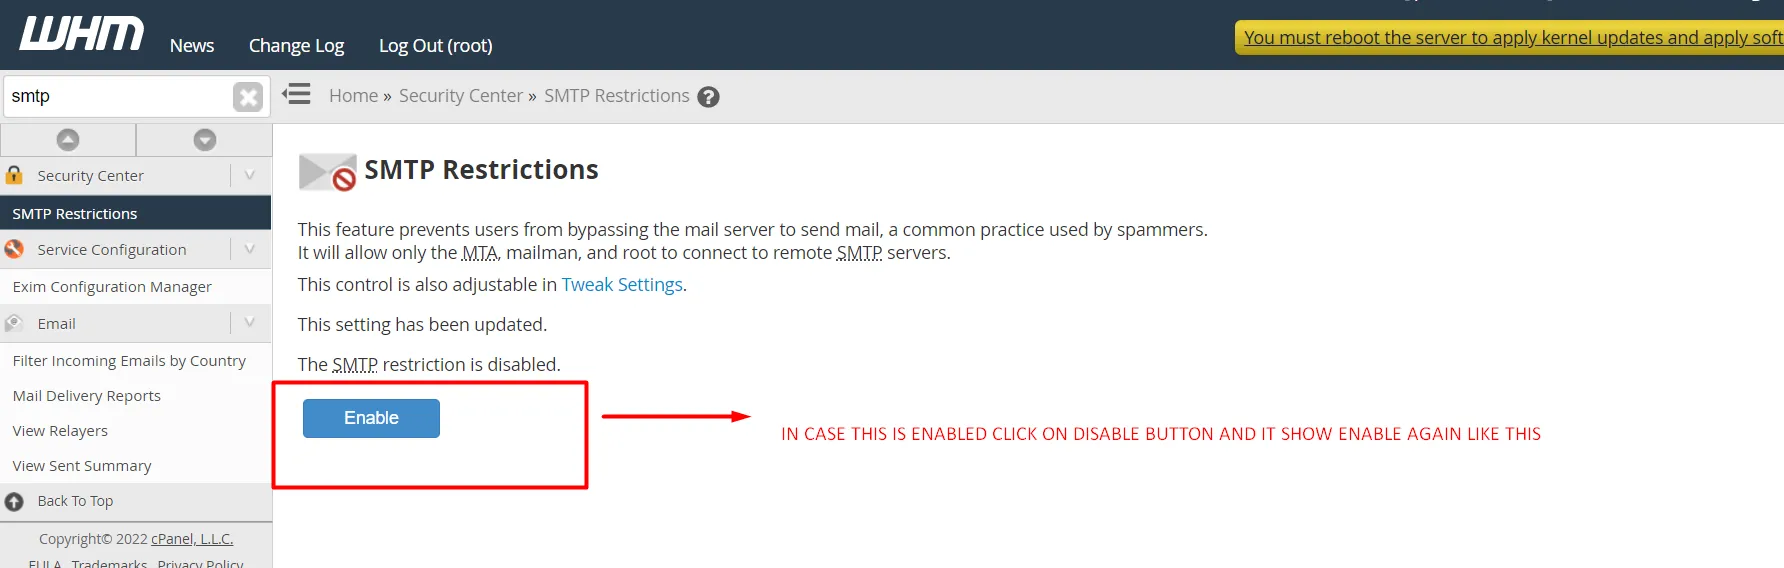Clear the smtp search box
1784x568 pixels.
click(247, 97)
